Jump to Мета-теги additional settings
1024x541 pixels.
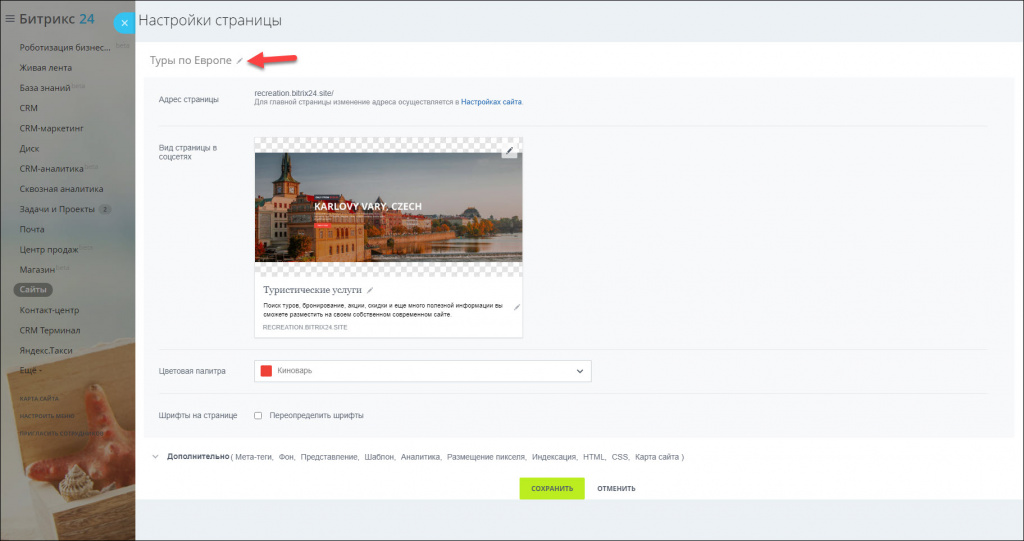(x=254, y=457)
